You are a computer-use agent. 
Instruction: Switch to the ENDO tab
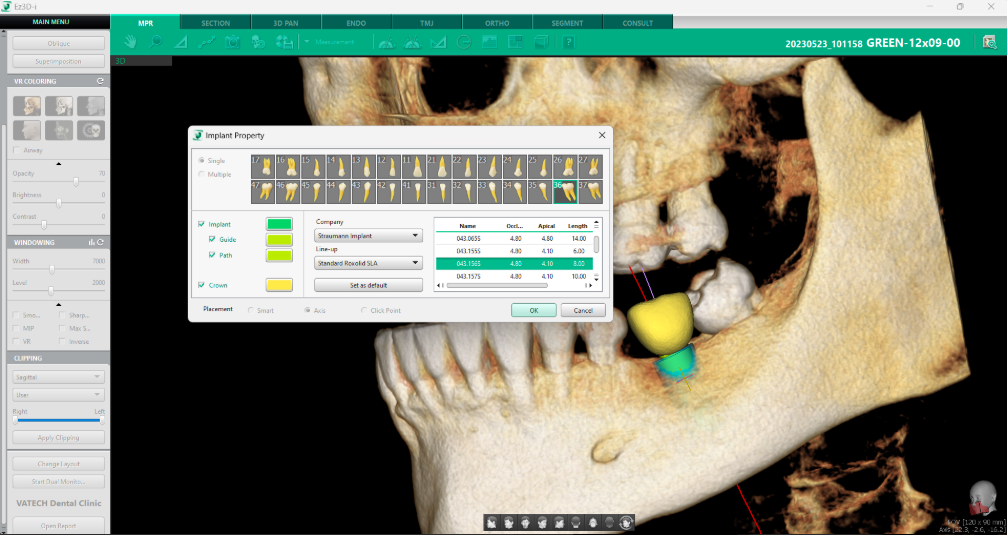click(x=357, y=22)
